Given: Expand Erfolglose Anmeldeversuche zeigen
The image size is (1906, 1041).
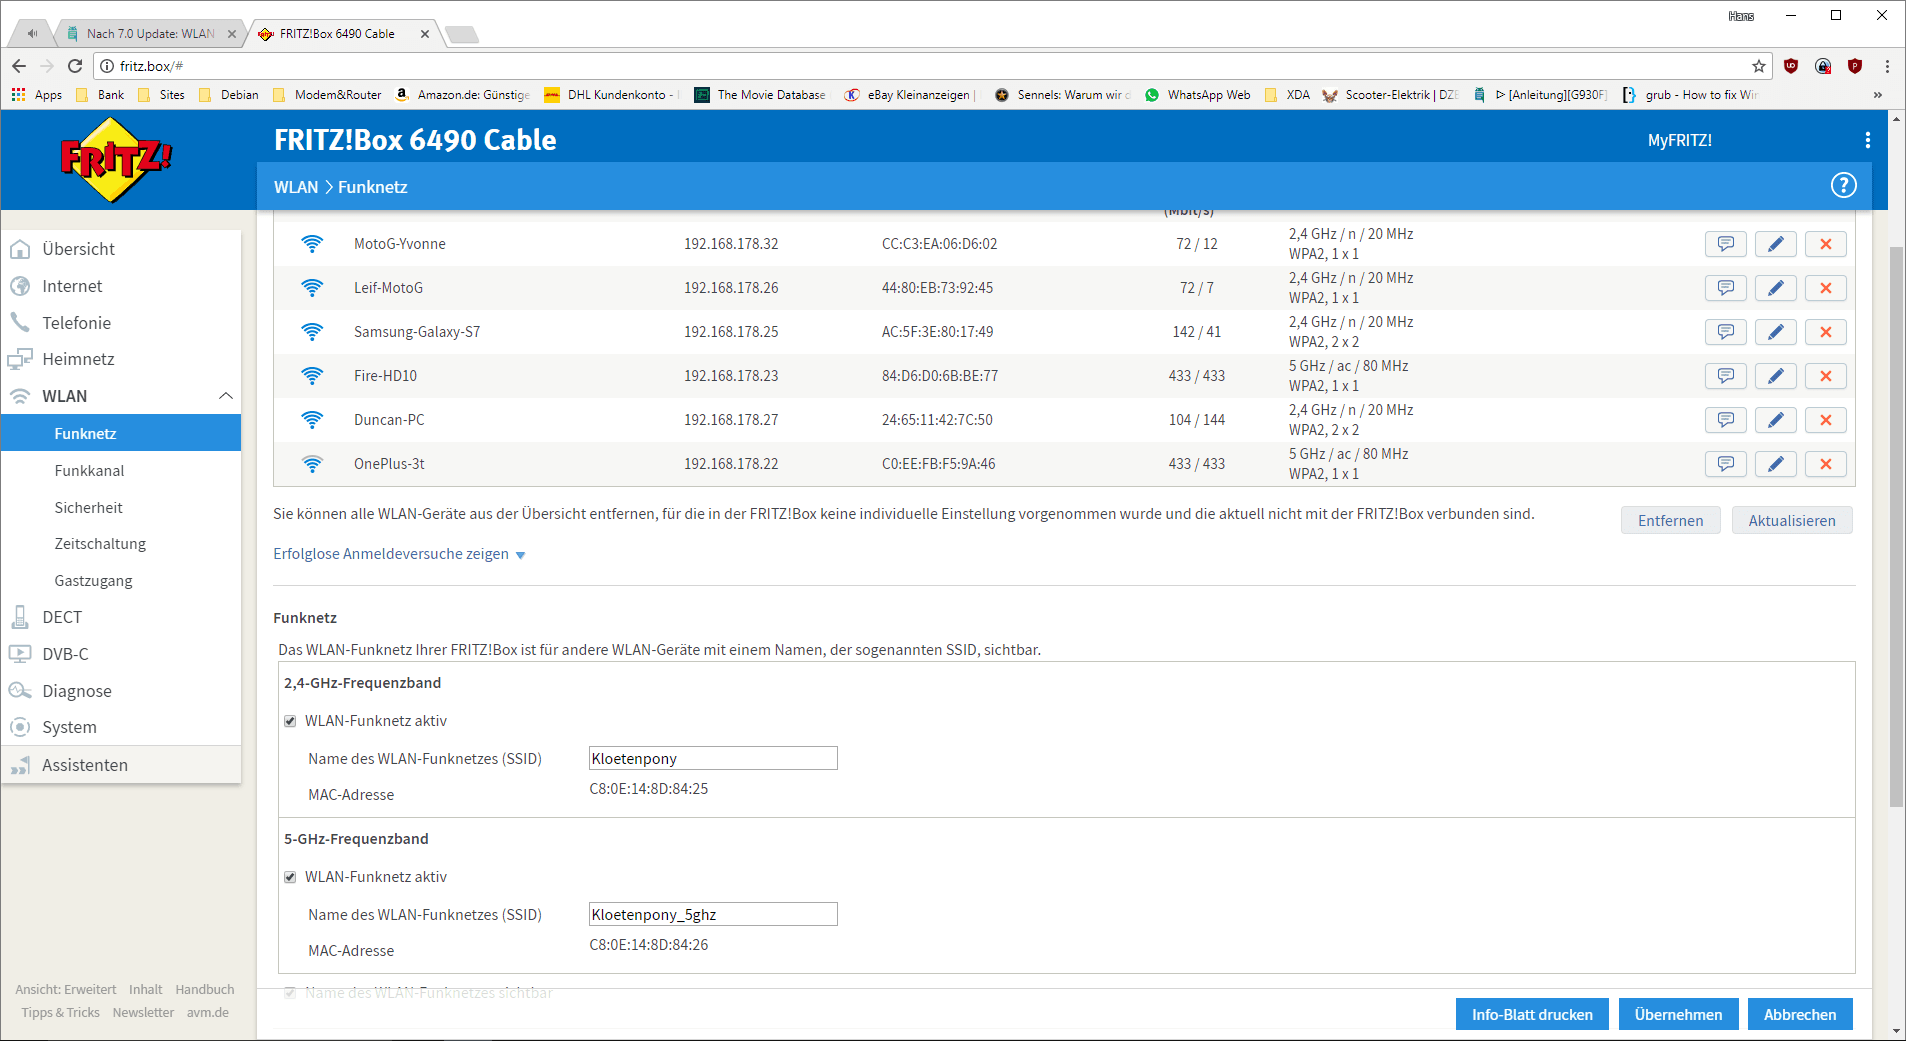Looking at the screenshot, I should pos(399,554).
